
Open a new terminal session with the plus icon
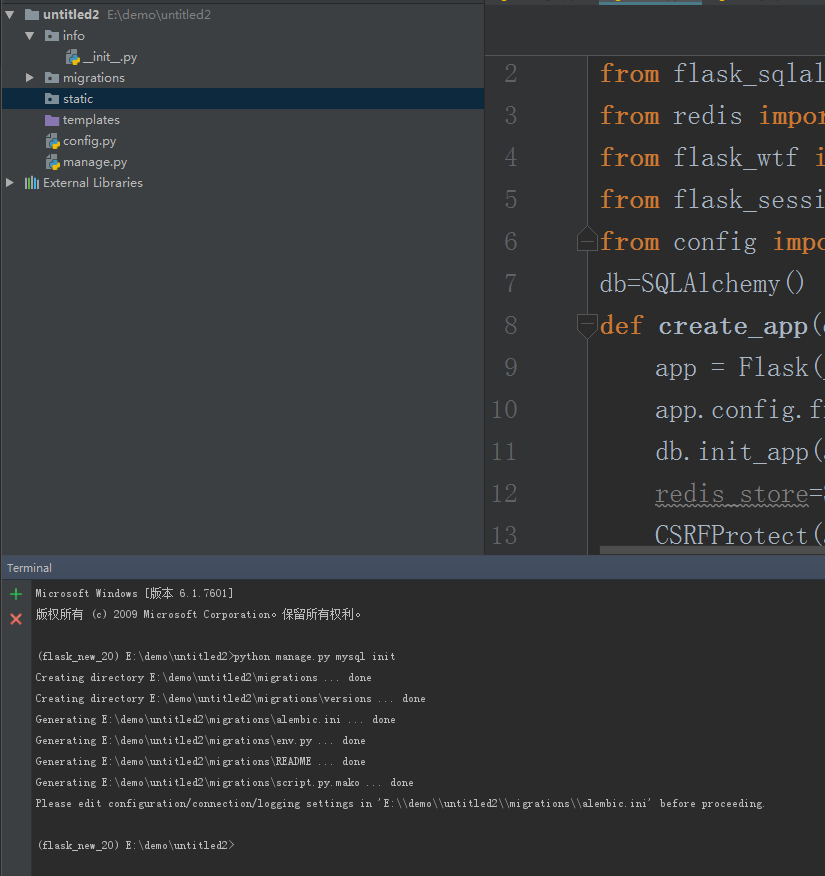(x=15, y=594)
